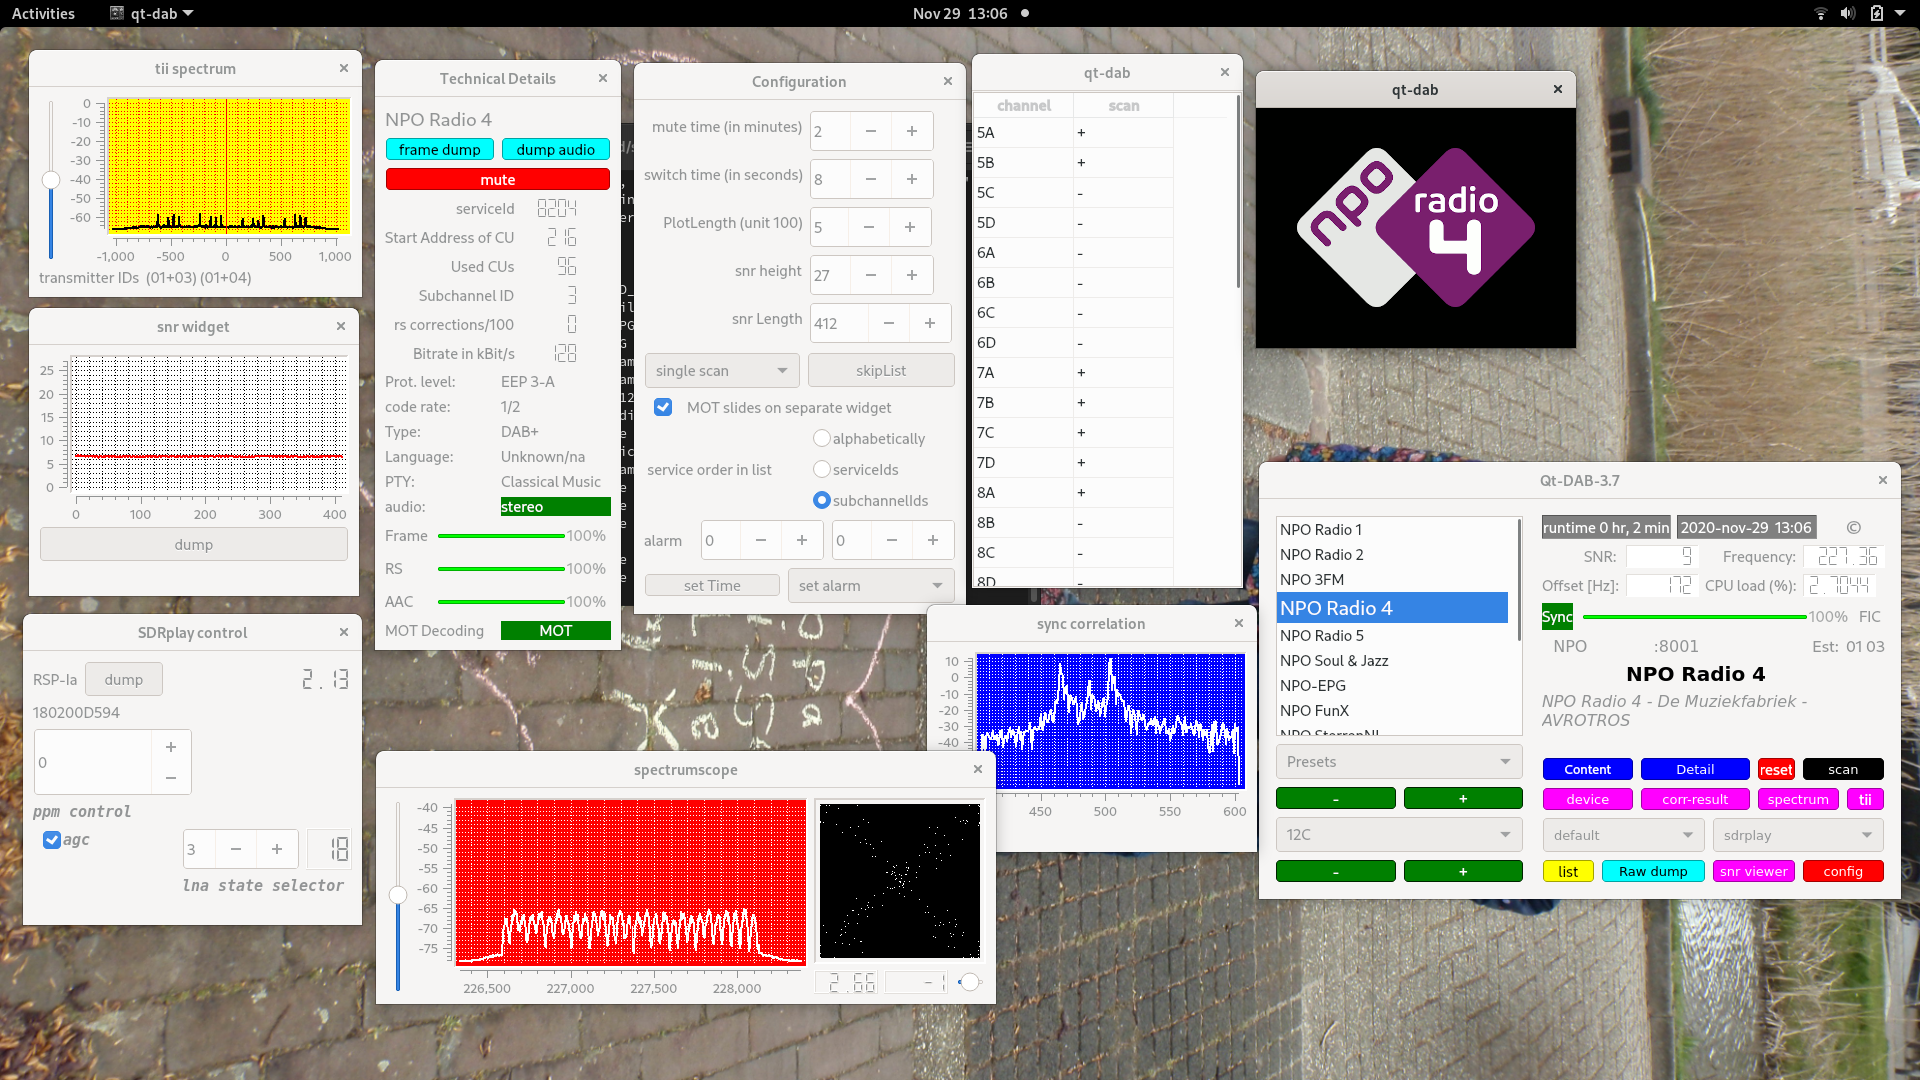Open the 12C channel dropdown
Screen dimensions: 1920x1080
1399,834
